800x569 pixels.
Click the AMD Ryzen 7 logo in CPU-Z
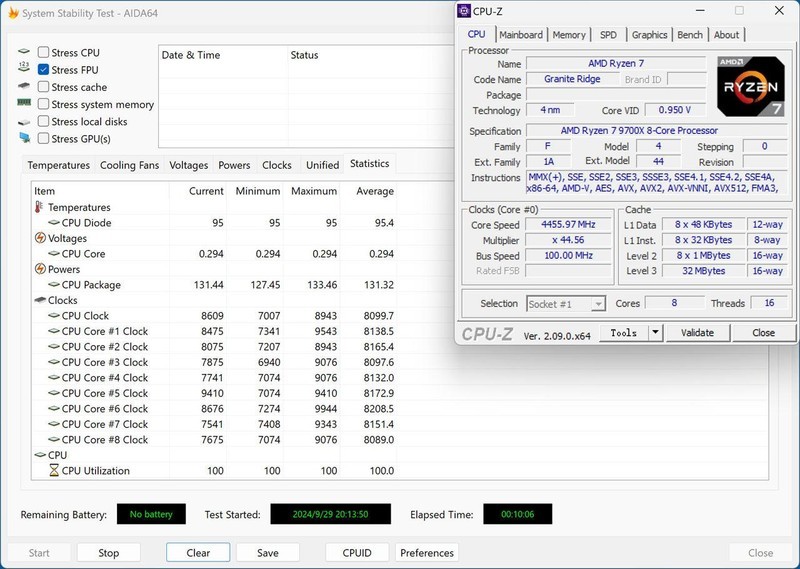coord(750,86)
